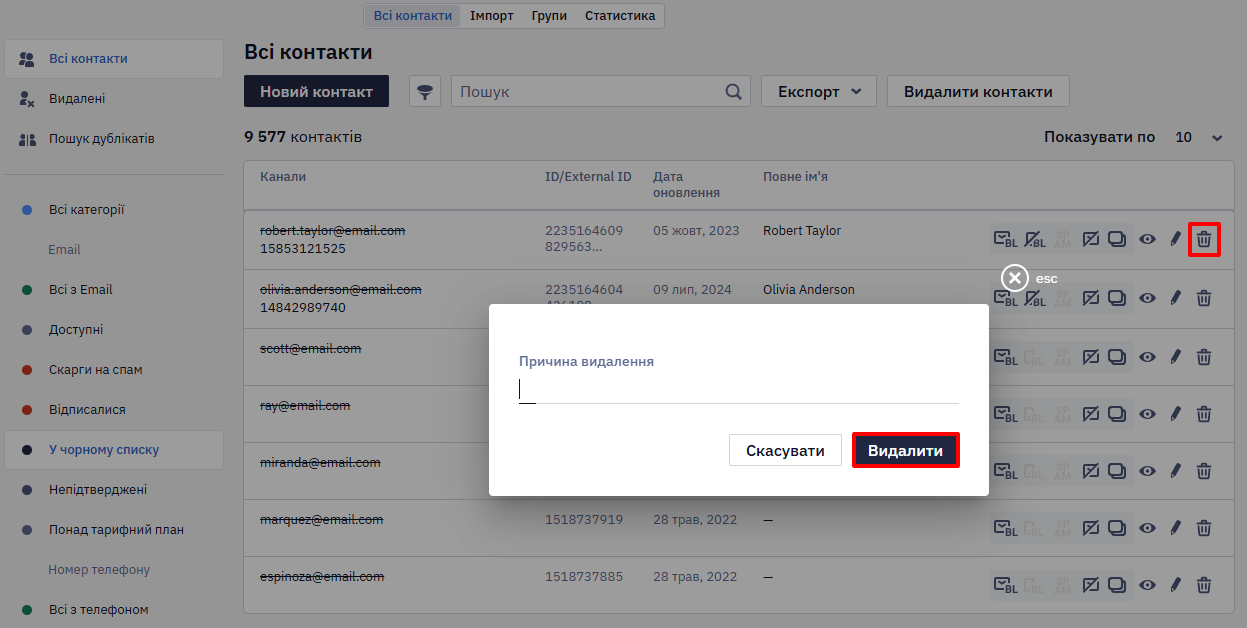Click pencil icon in ray@email.com row

tap(1176, 413)
